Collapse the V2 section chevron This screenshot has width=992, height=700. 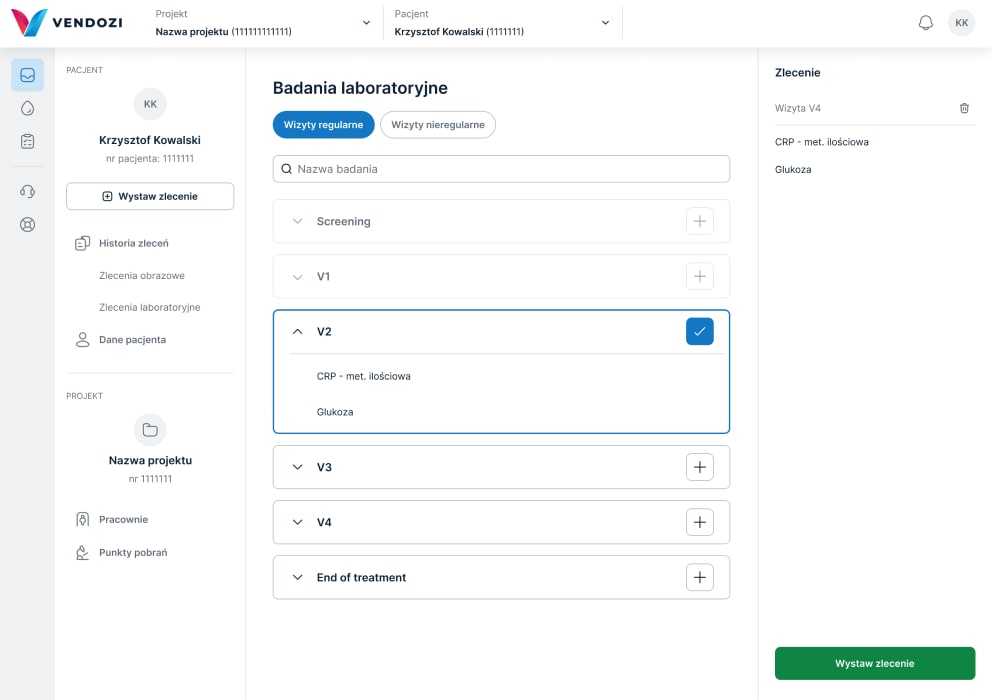pyautogui.click(x=297, y=331)
